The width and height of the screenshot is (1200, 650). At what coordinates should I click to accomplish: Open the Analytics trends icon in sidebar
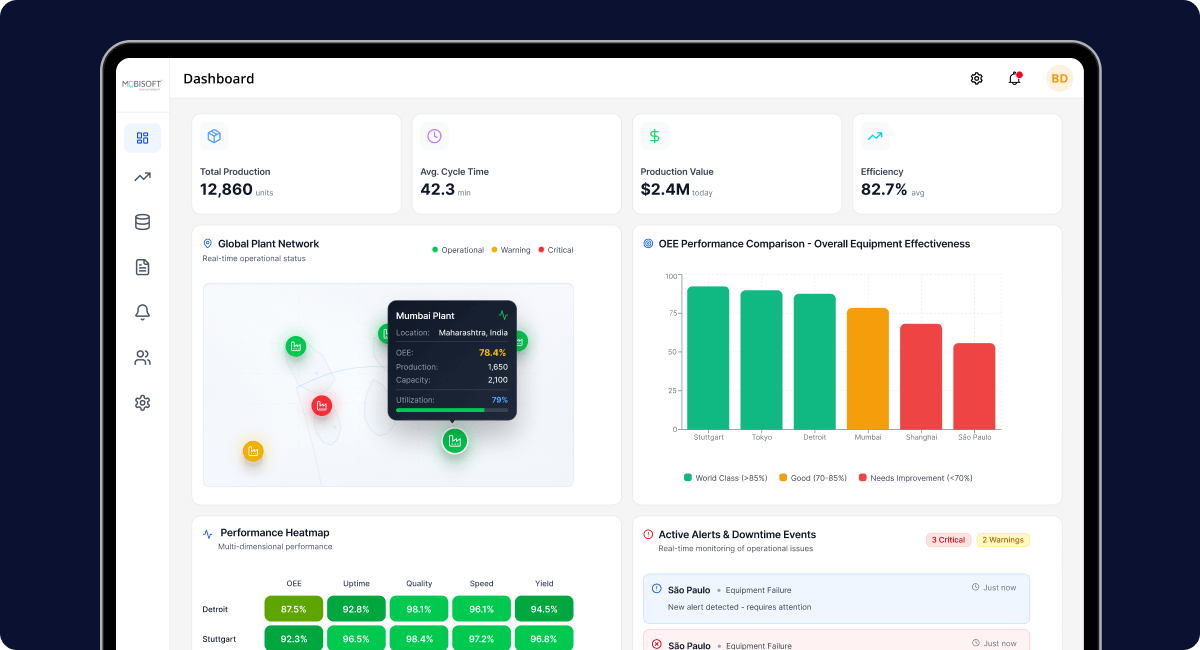click(x=141, y=177)
